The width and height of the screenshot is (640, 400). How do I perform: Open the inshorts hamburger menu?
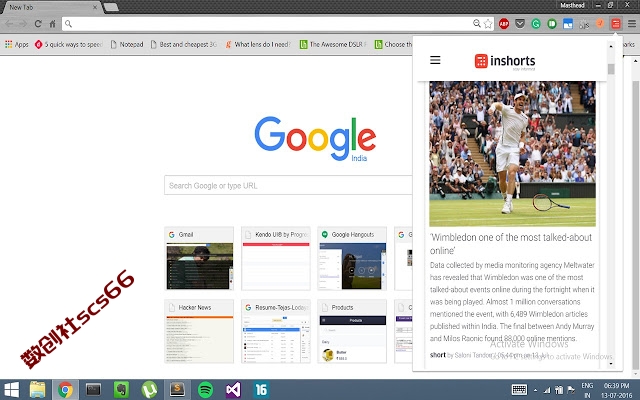coord(435,60)
